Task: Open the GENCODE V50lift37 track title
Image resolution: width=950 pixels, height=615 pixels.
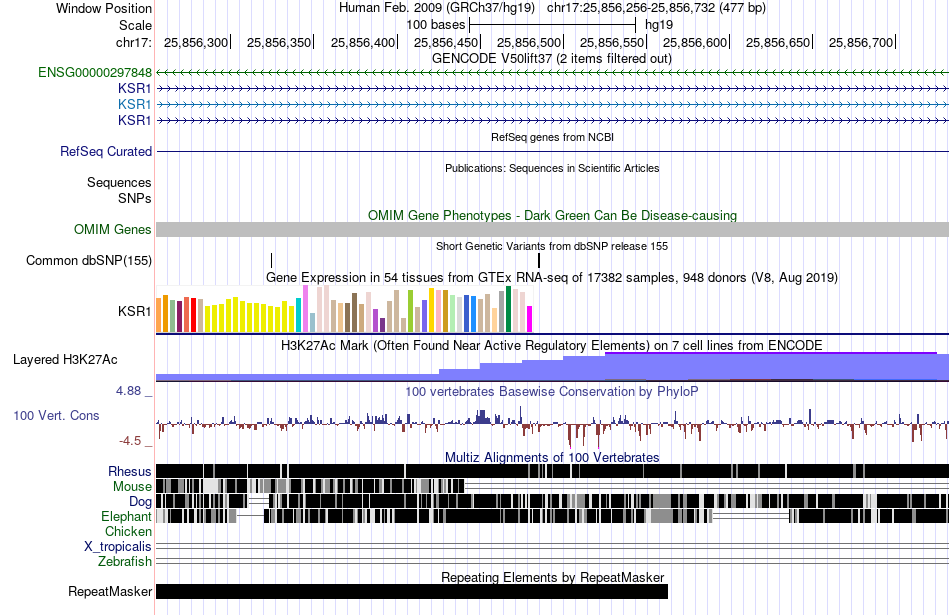Action: (552, 59)
